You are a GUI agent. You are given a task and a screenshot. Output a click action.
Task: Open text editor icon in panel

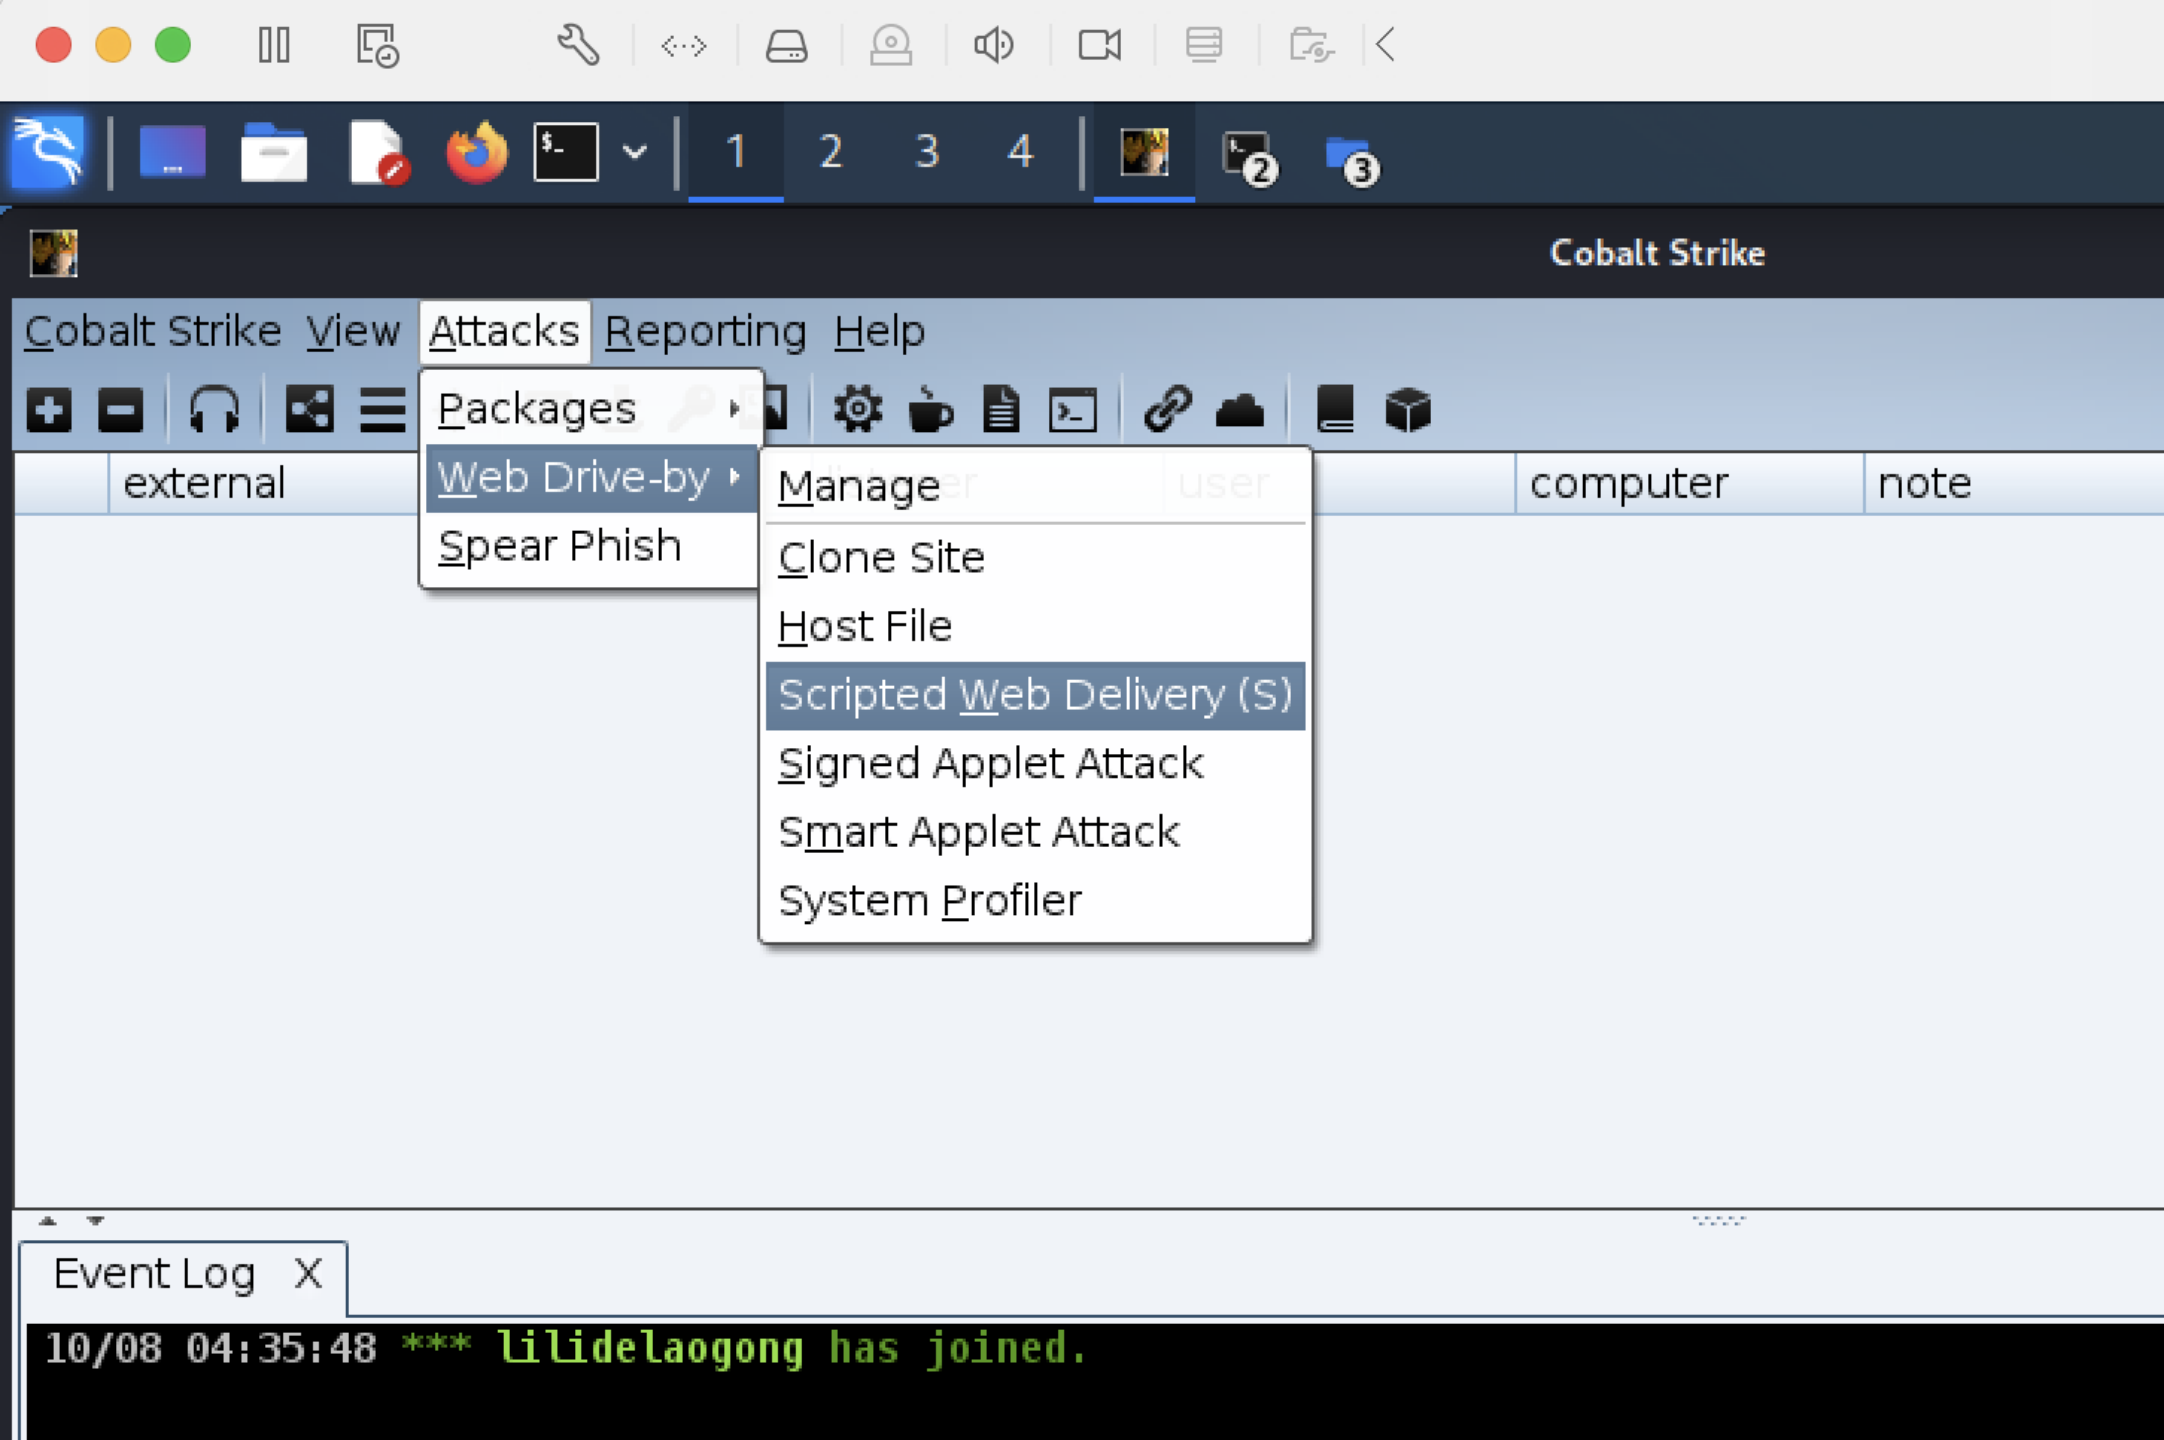378,153
